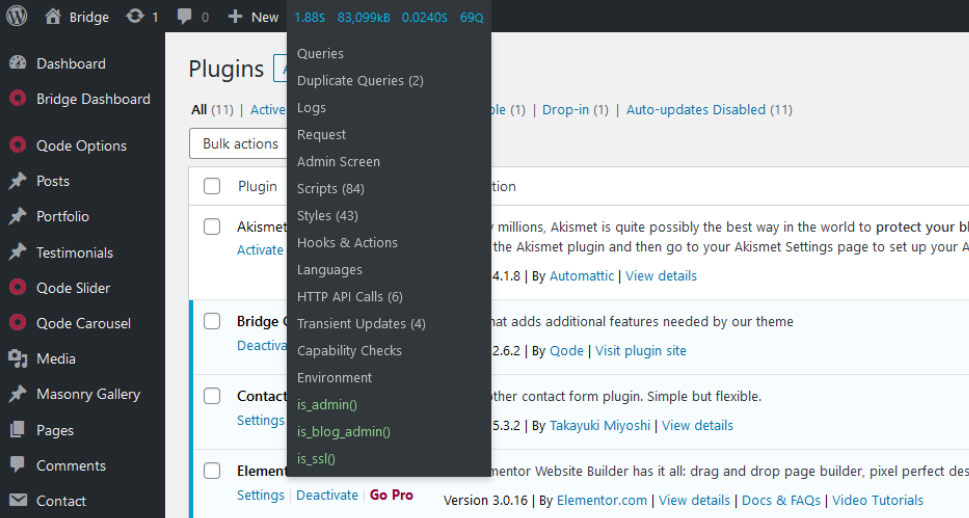This screenshot has height=518, width=969.
Task: Click the Portfolio pin icon
Action: pyautogui.click(x=18, y=216)
